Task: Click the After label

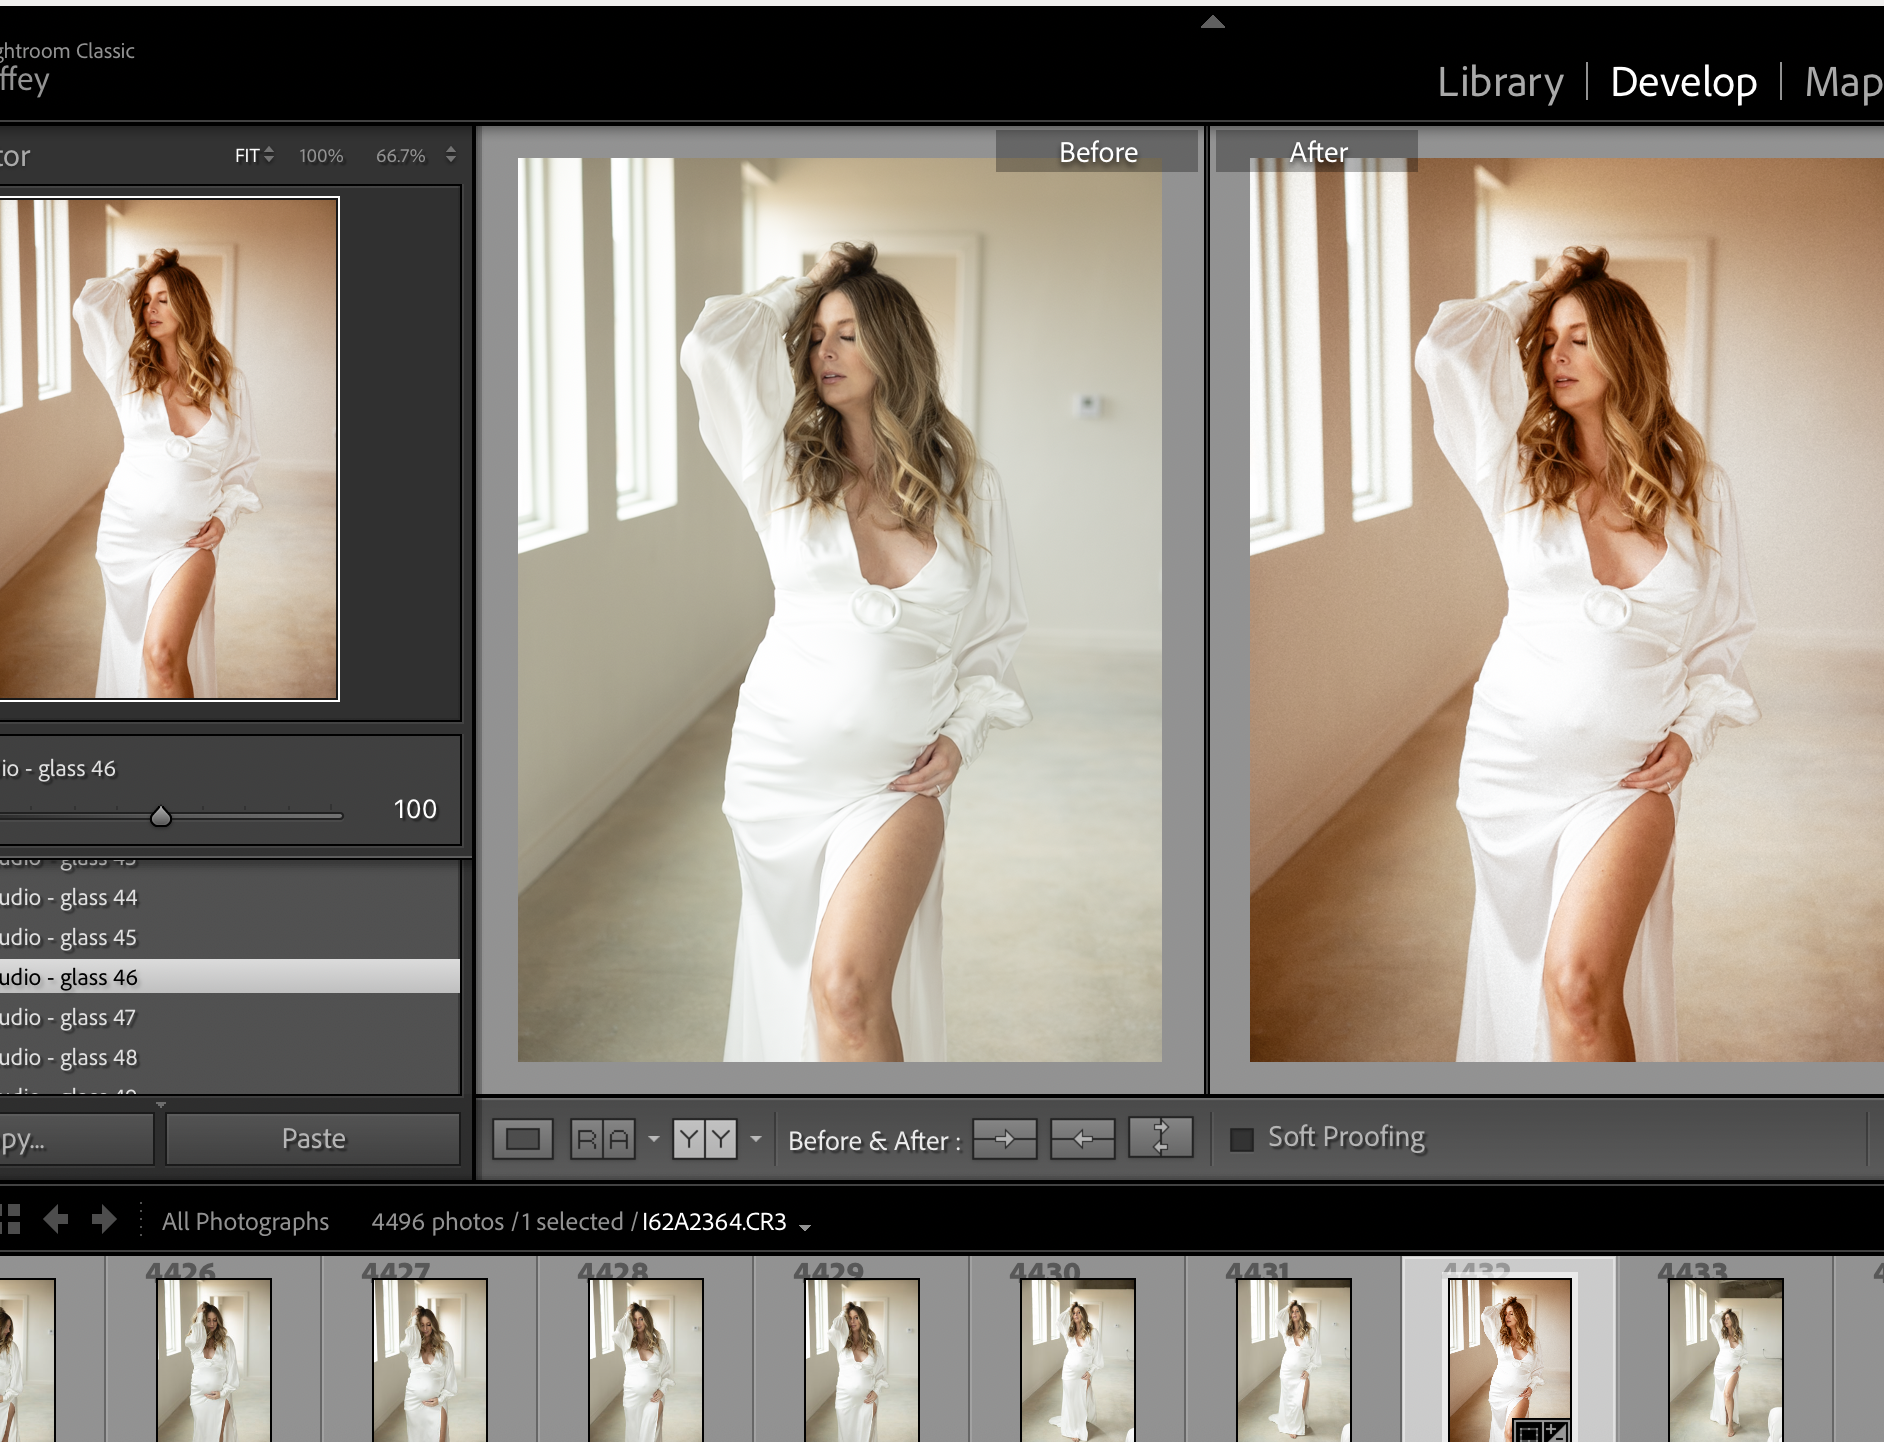Action: click(x=1318, y=152)
